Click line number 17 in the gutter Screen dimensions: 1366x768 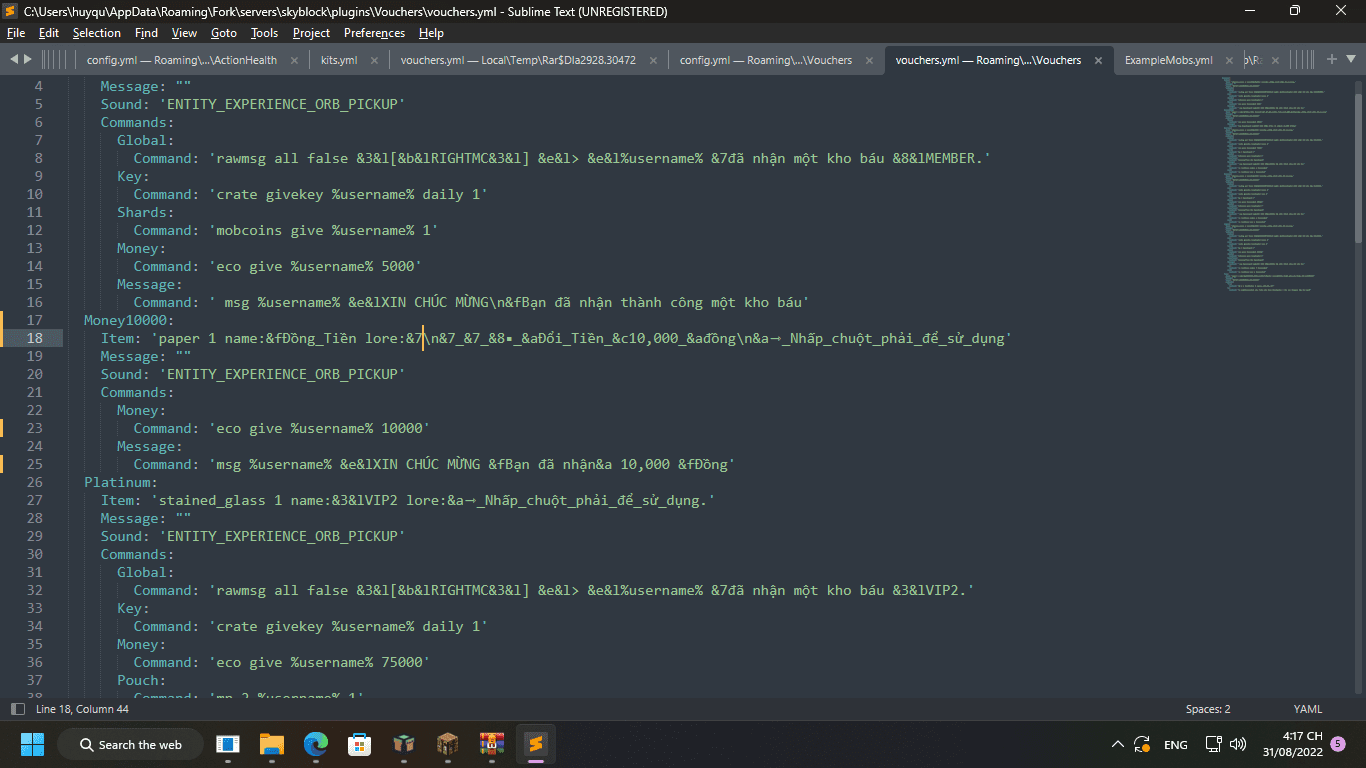click(34, 320)
